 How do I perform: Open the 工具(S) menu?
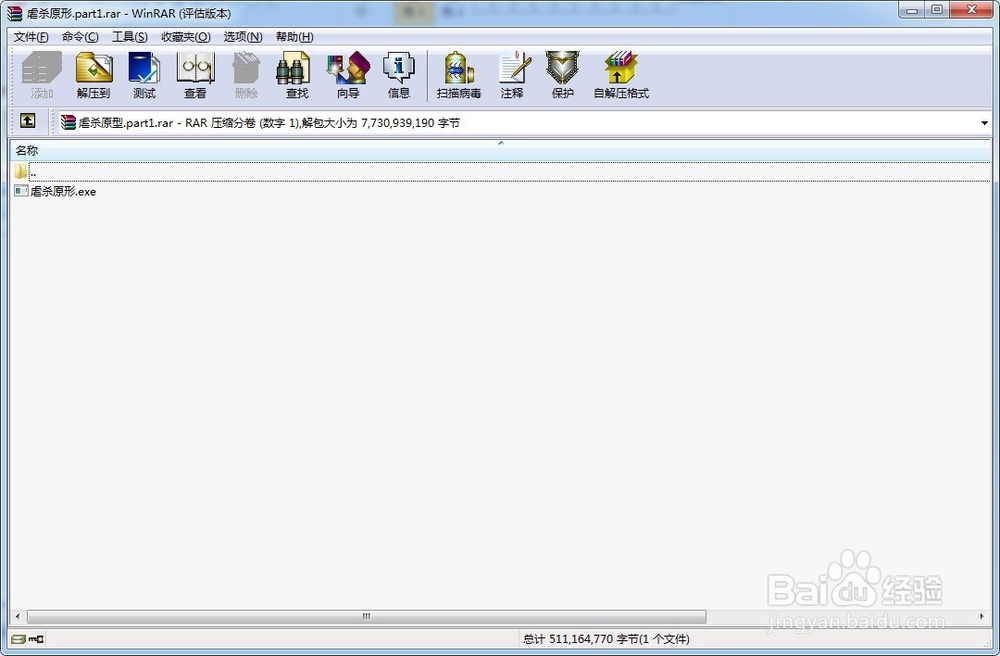[x=129, y=37]
